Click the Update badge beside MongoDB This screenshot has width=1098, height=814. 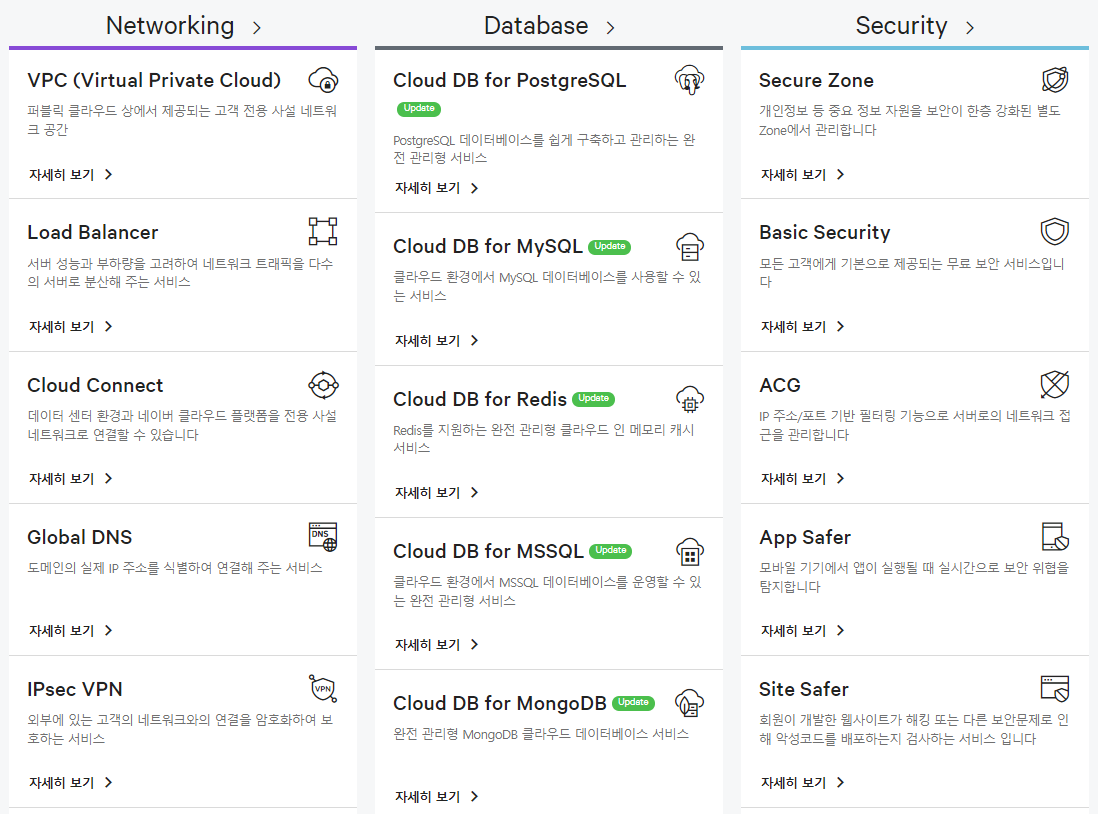(634, 703)
